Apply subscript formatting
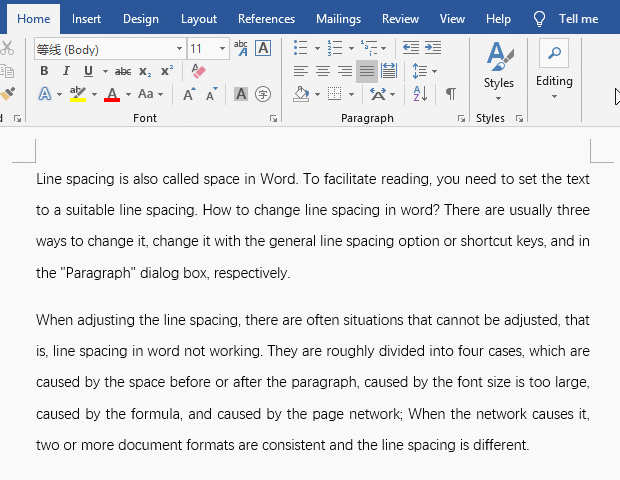 click(x=145, y=72)
